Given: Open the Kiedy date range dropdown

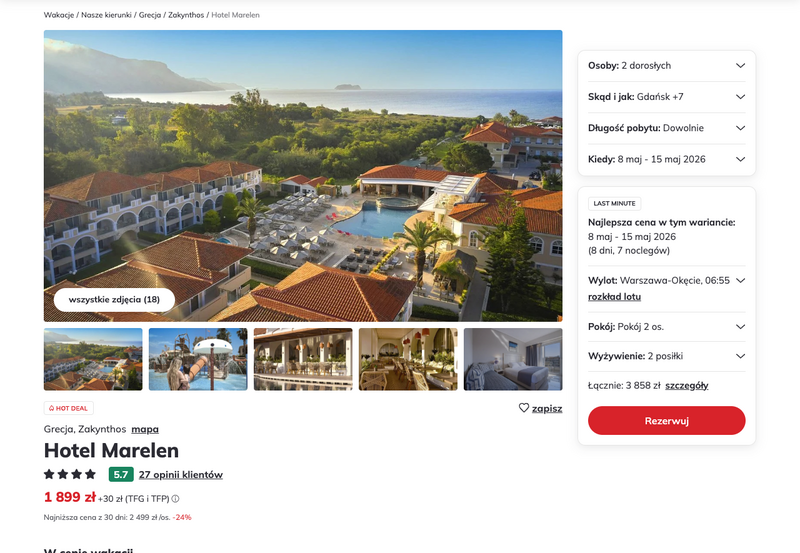Looking at the screenshot, I should [666, 159].
